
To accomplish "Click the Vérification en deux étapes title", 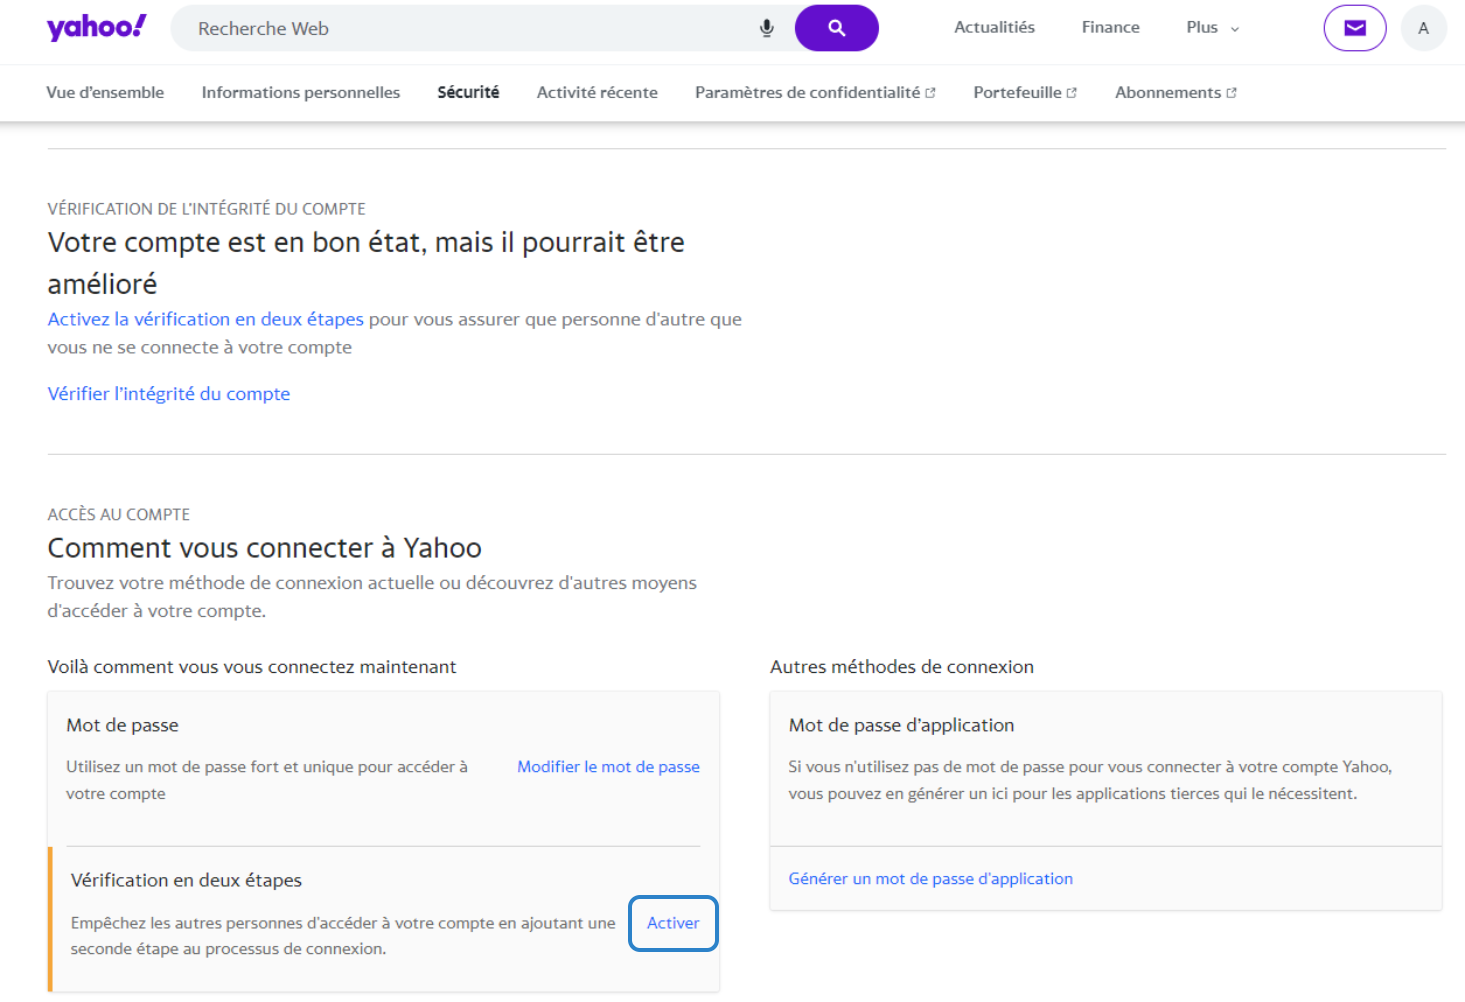I will click(x=186, y=880).
